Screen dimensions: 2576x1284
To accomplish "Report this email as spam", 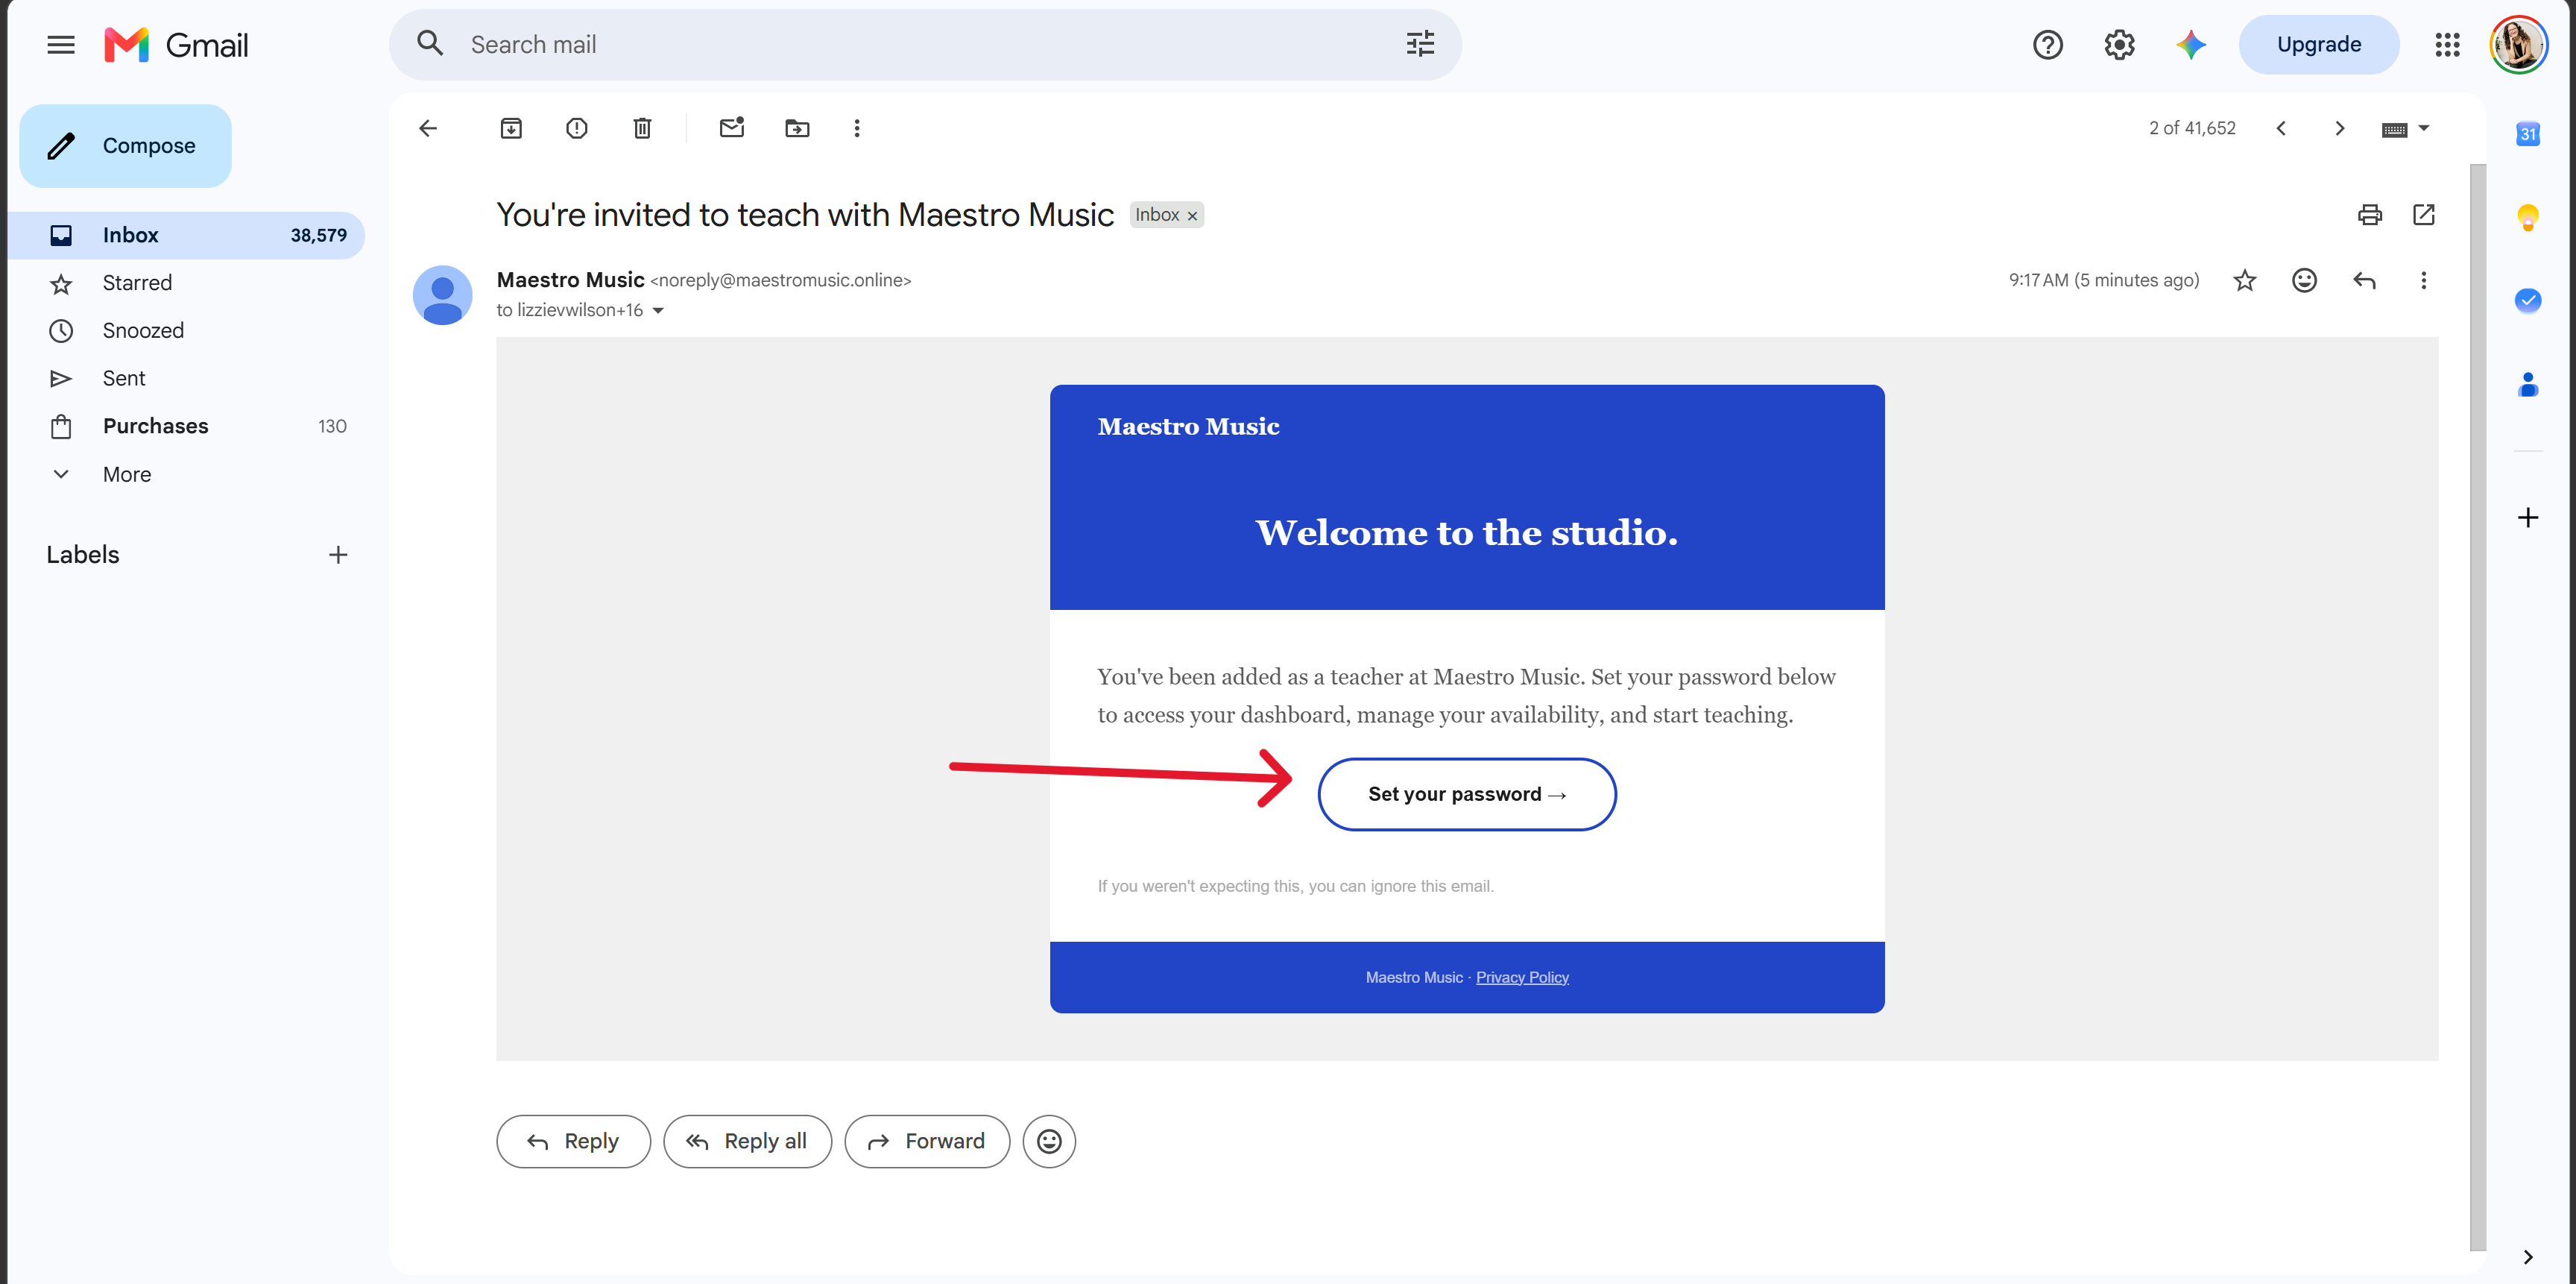I will (576, 128).
